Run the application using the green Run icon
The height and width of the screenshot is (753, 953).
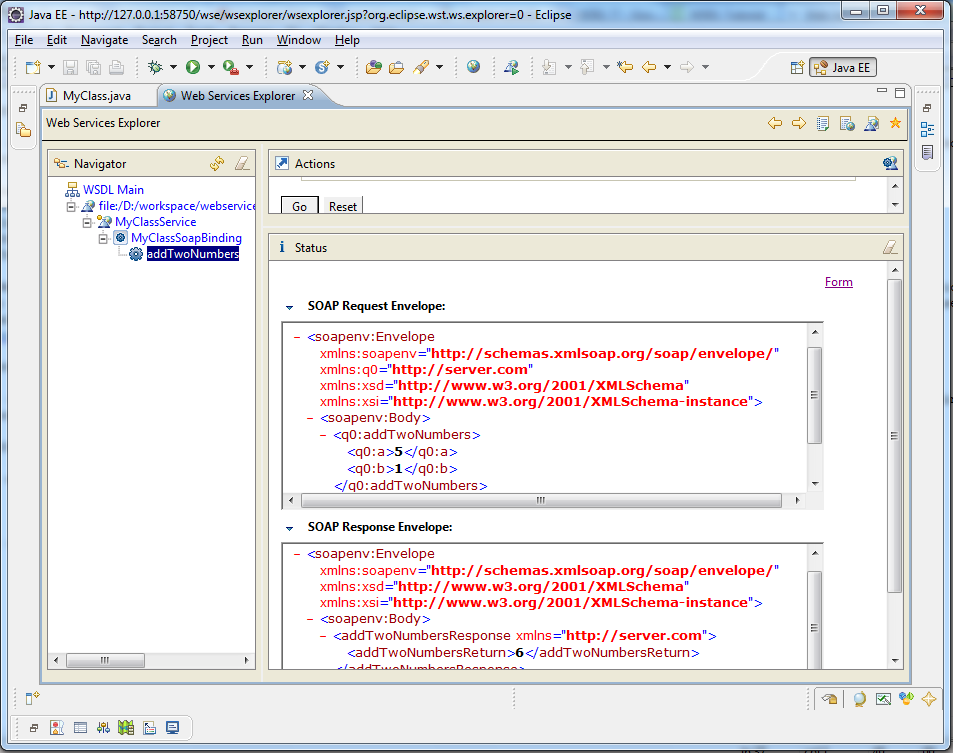coord(192,67)
